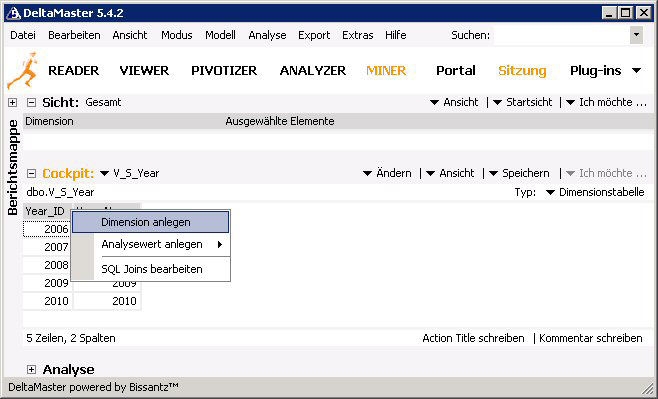Click the Dimension column header
The height and width of the screenshot is (399, 658).
coord(50,121)
